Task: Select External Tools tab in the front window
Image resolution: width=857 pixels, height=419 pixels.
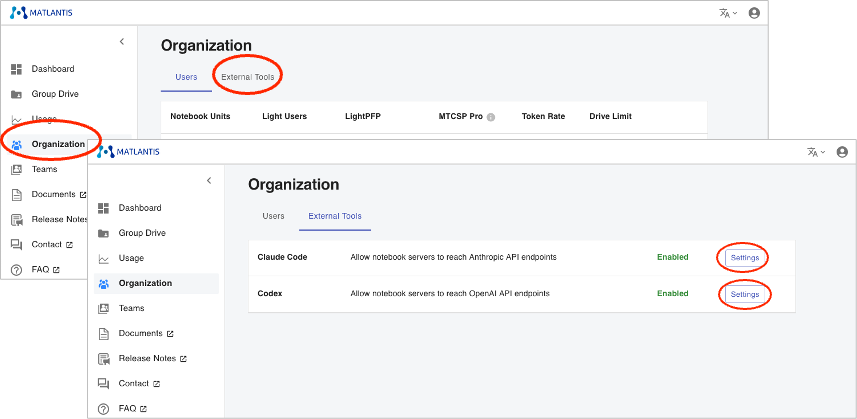Action: (335, 216)
